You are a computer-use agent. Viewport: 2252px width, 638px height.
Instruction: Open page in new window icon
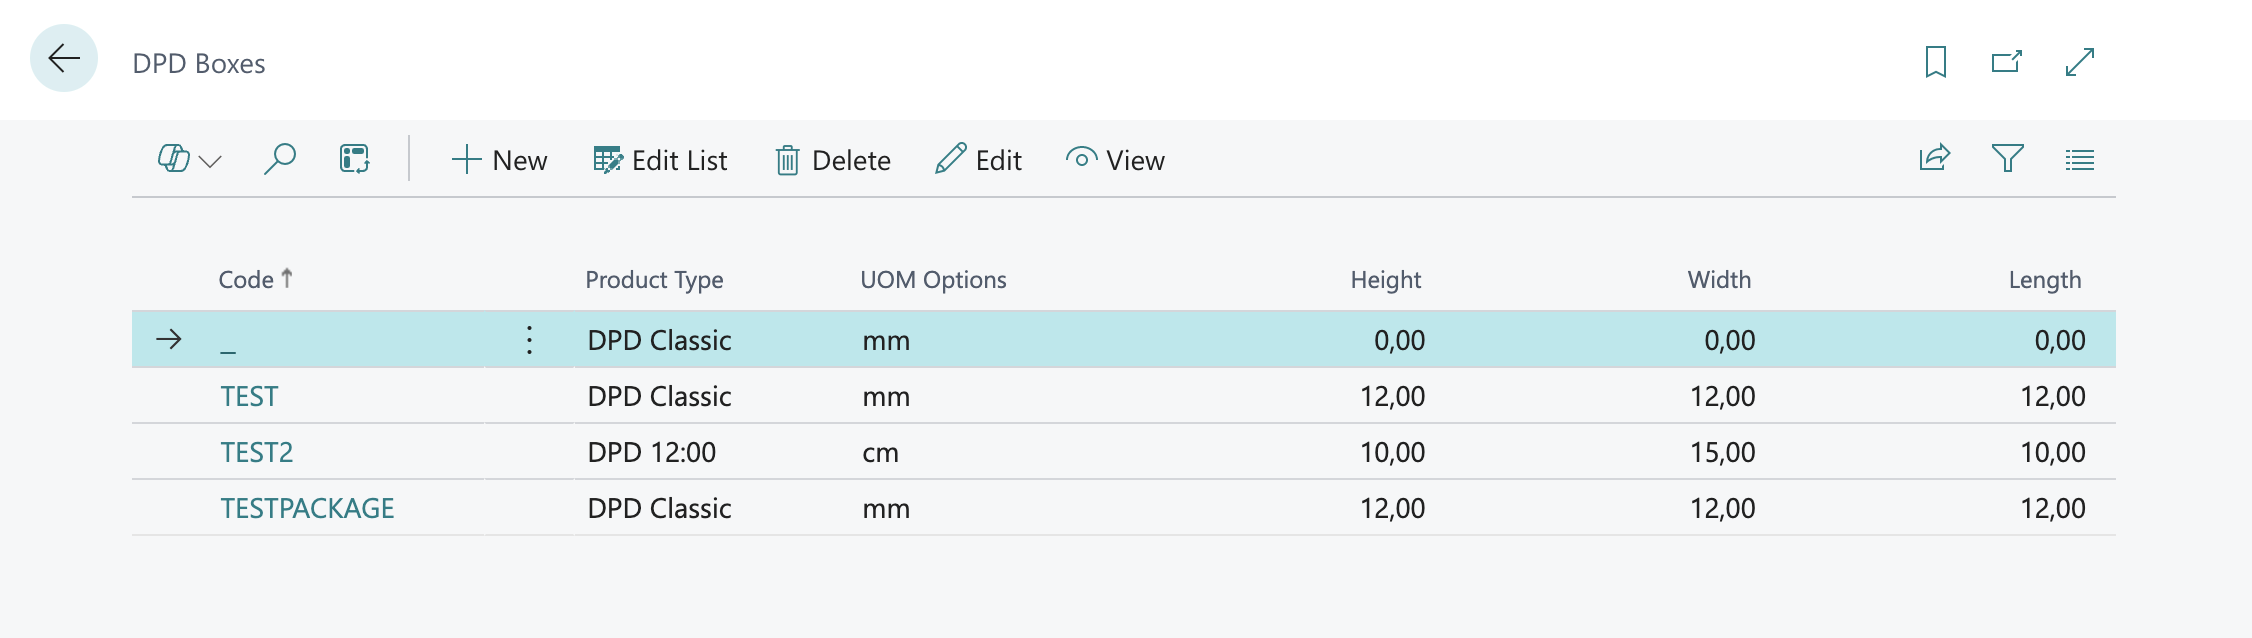2006,62
